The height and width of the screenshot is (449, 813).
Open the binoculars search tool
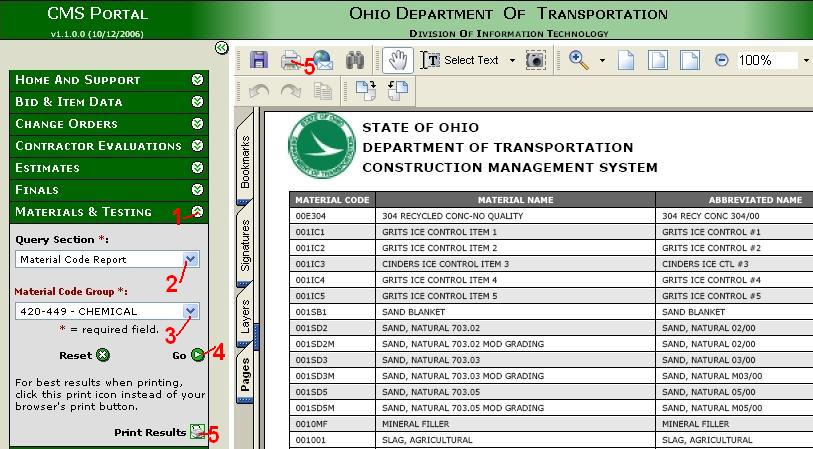[355, 60]
